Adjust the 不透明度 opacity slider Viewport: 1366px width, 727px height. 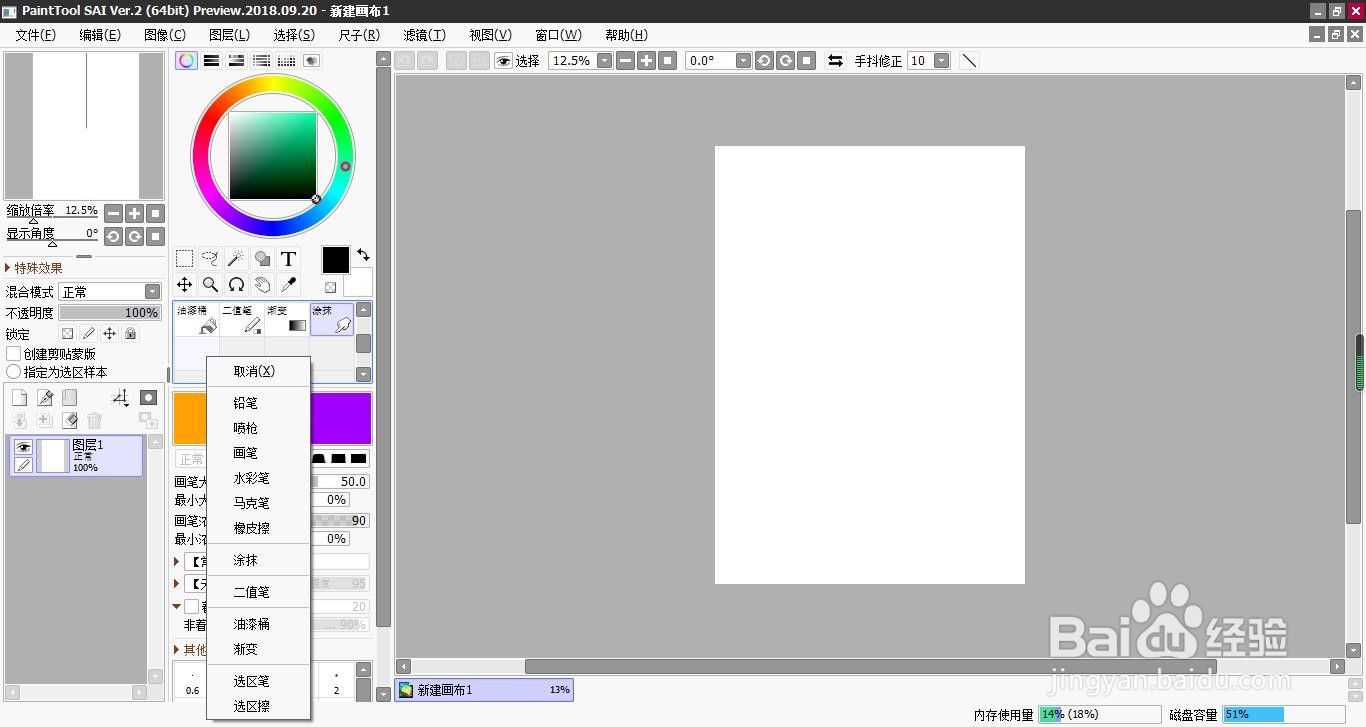tap(110, 313)
